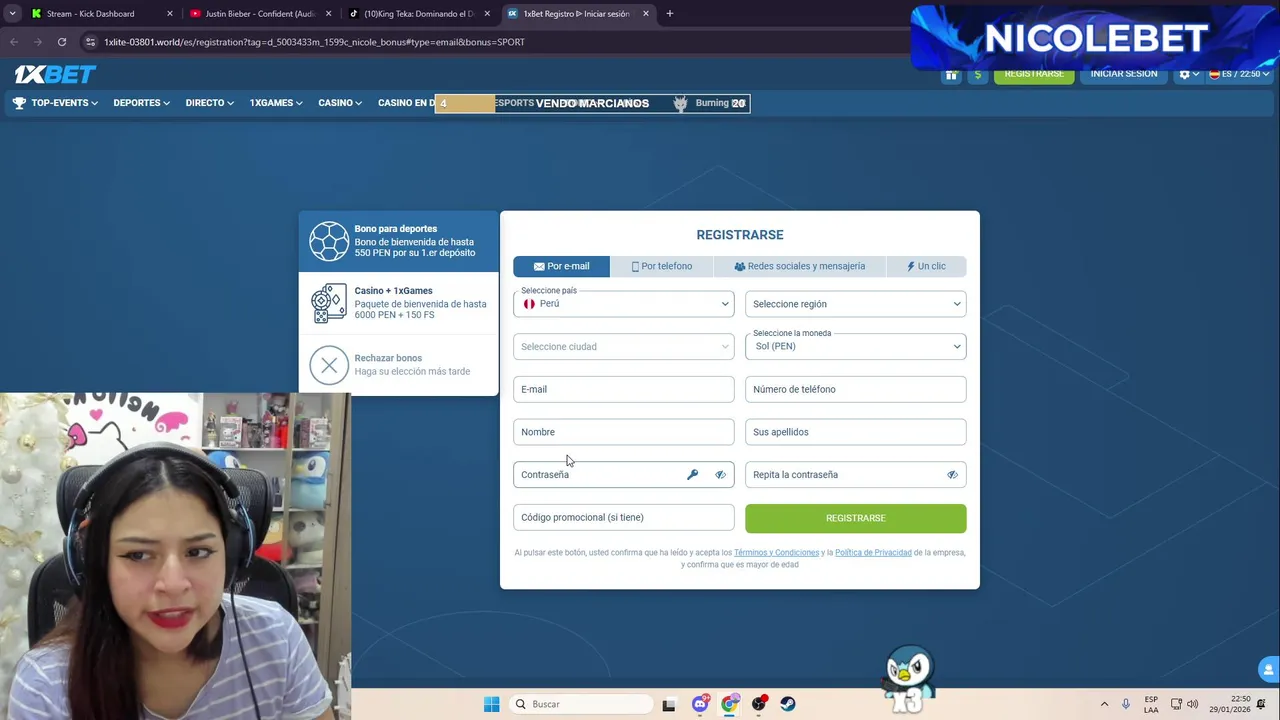Open a new browser tab
This screenshot has width=1280, height=720.
tap(669, 14)
